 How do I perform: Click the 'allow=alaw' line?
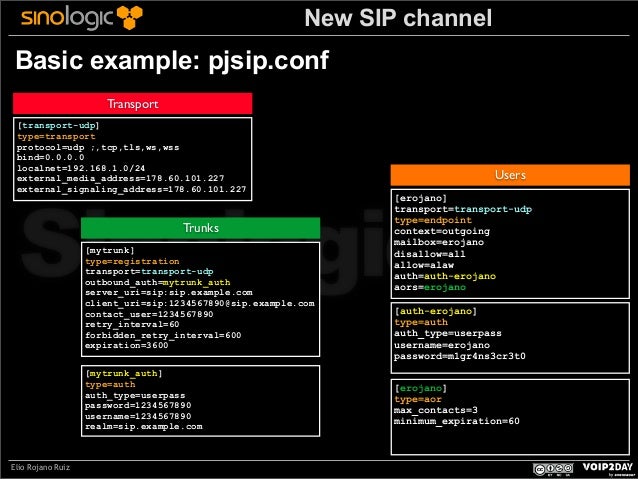click(424, 265)
